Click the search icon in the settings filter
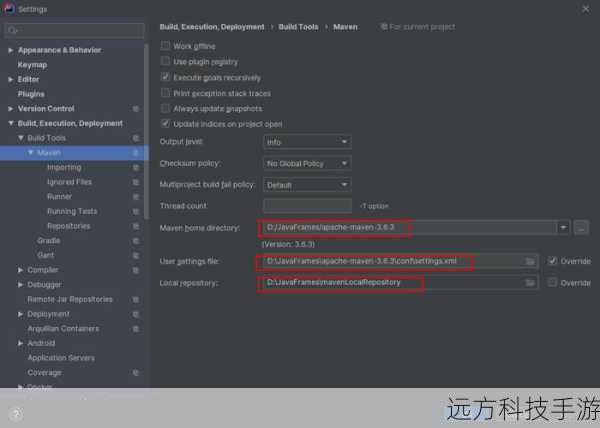This screenshot has width=600, height=428. click(12, 30)
